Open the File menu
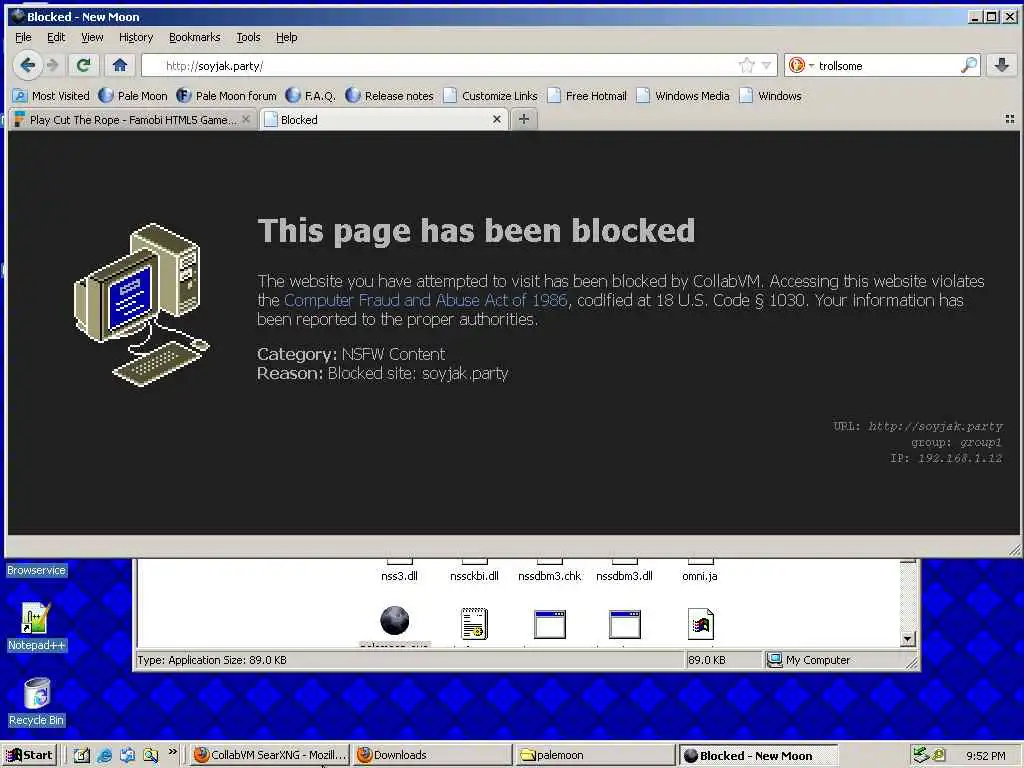The width and height of the screenshot is (1024, 768). tap(23, 37)
